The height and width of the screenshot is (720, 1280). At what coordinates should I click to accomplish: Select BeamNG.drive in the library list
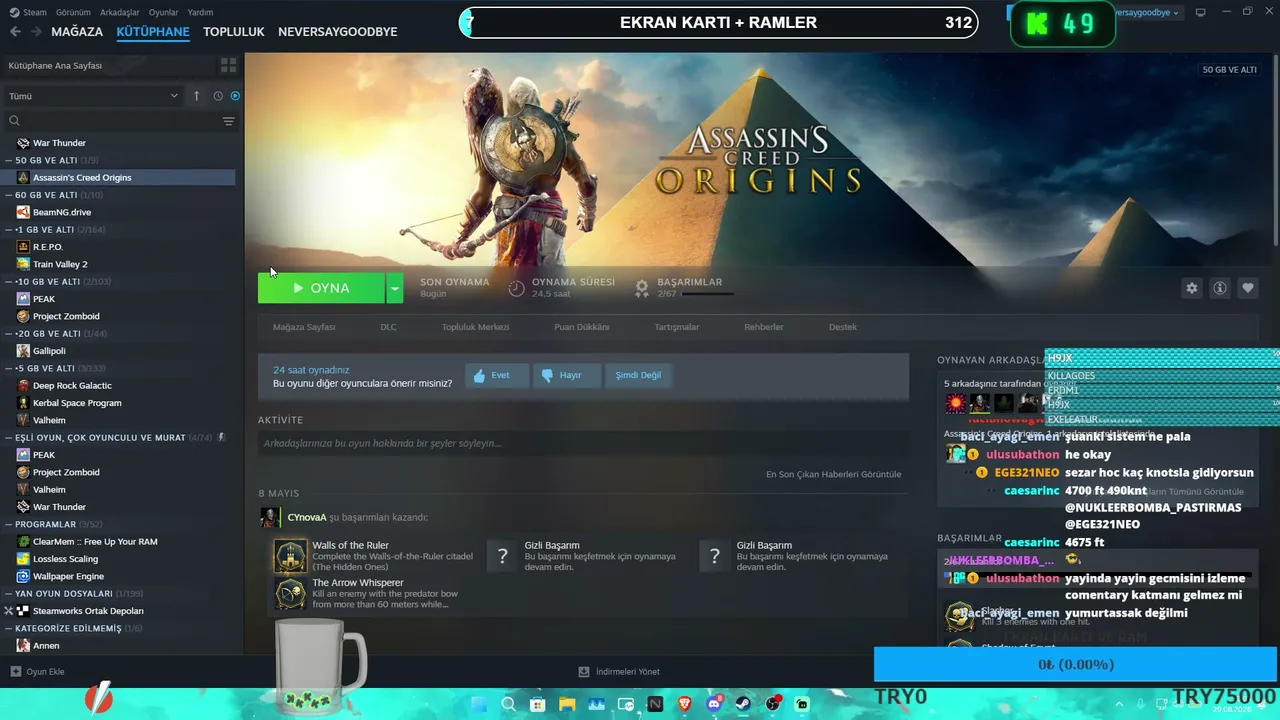[x=62, y=212]
